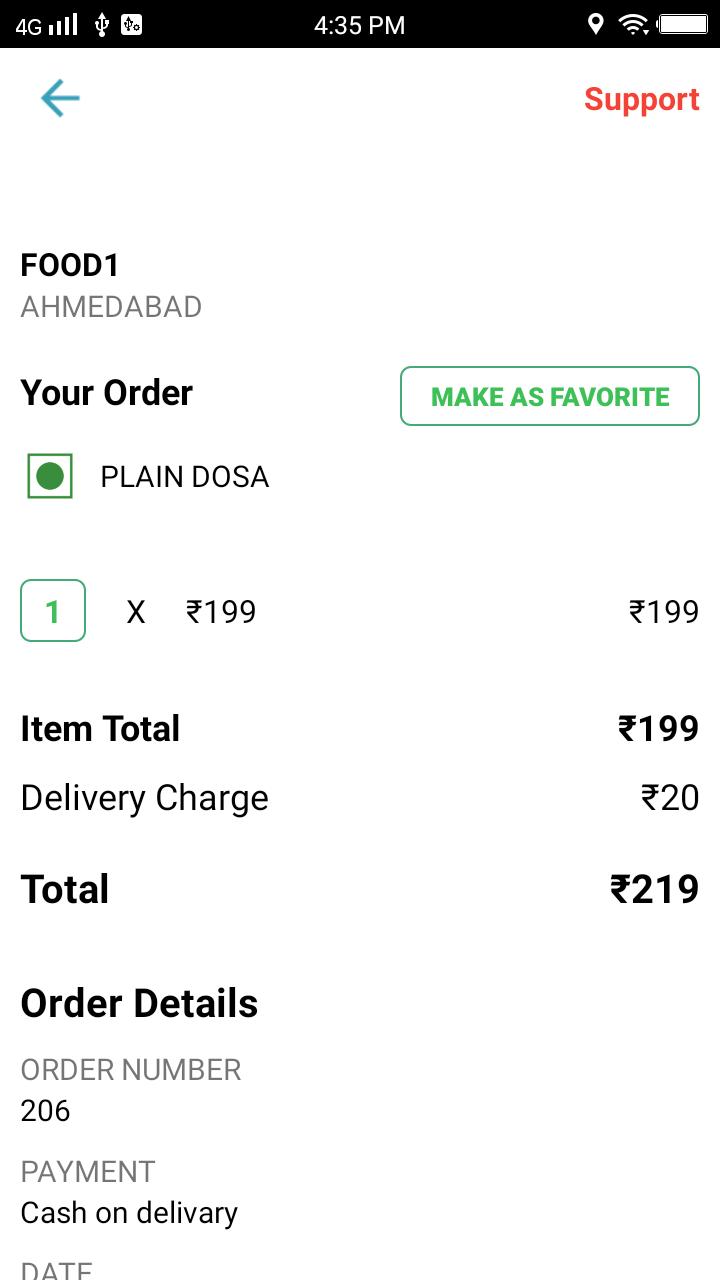The image size is (720, 1280).
Task: Select order number 206
Action: point(46,1111)
